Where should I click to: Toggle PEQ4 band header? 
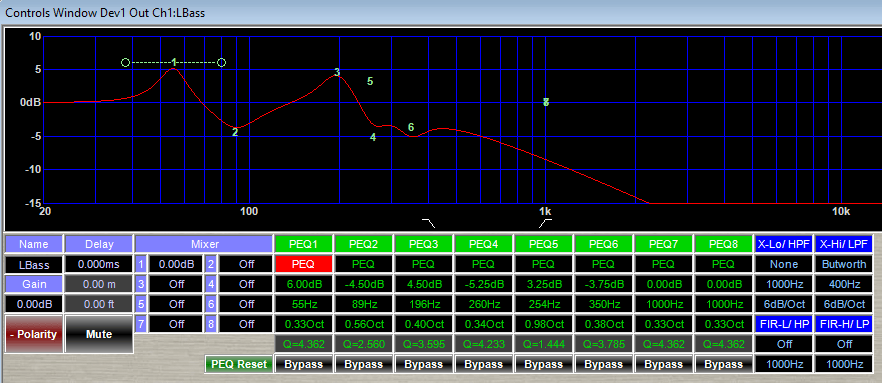(x=484, y=244)
